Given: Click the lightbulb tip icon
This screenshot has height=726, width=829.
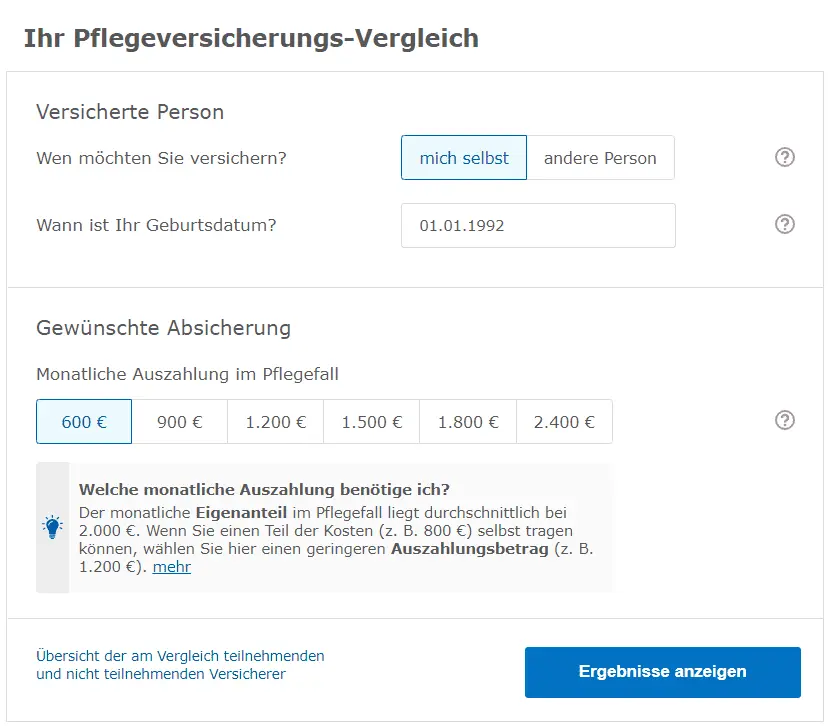Looking at the screenshot, I should tap(53, 528).
